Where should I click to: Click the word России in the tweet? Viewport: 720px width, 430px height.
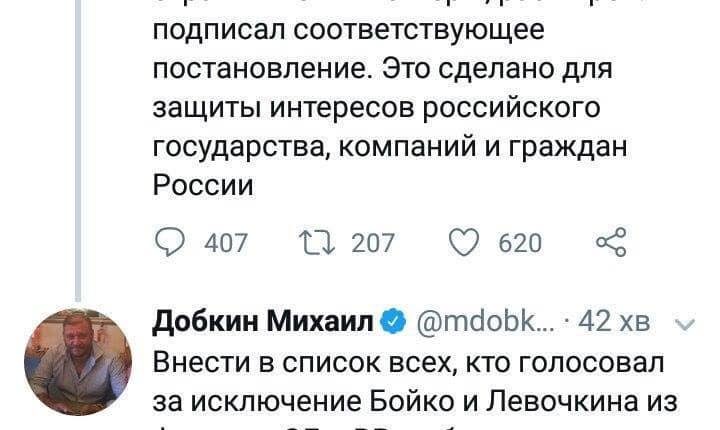coord(203,185)
